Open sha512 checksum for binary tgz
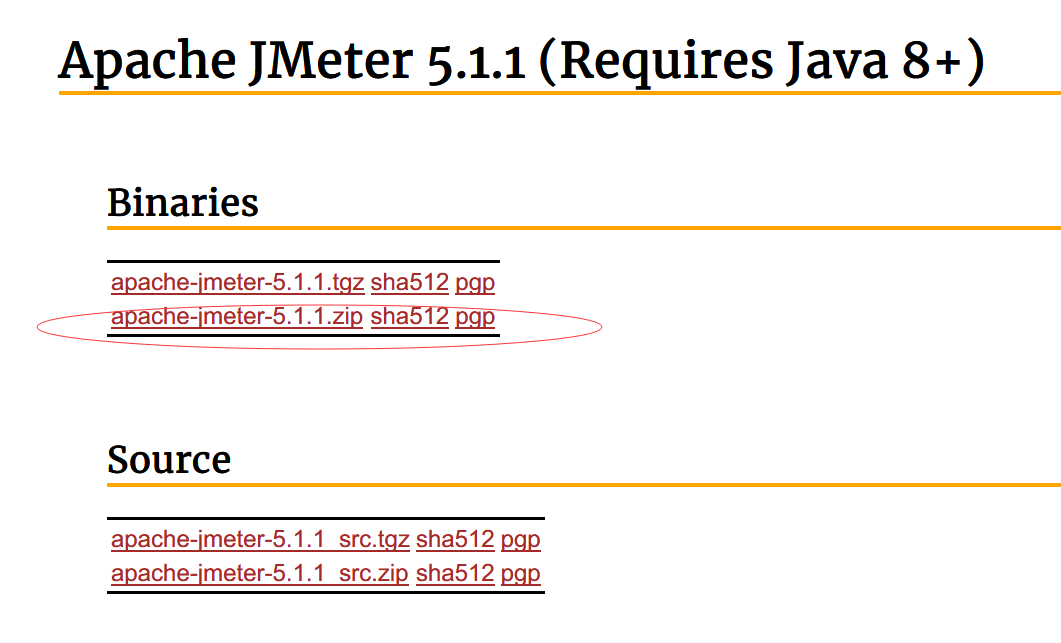Viewport: 1061px width, 643px height. [409, 283]
